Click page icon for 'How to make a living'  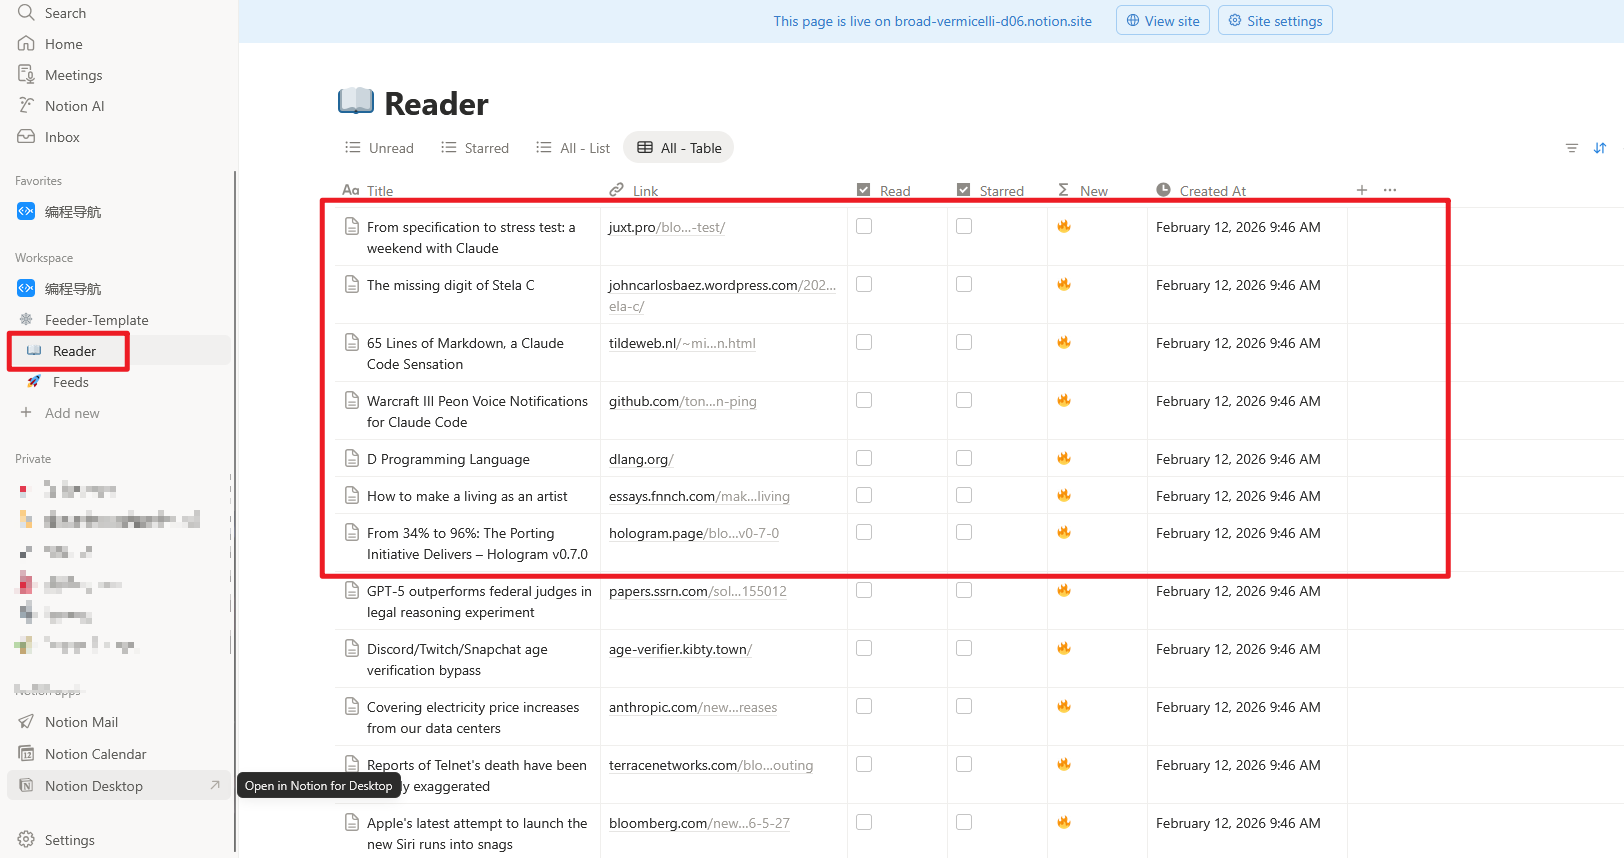pos(352,495)
